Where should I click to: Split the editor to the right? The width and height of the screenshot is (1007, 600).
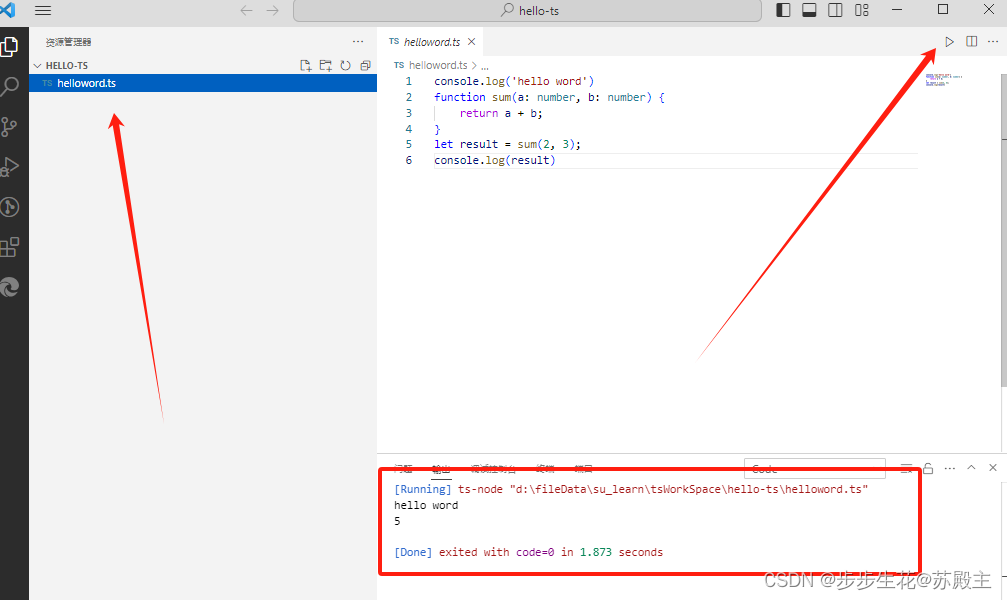[x=972, y=42]
